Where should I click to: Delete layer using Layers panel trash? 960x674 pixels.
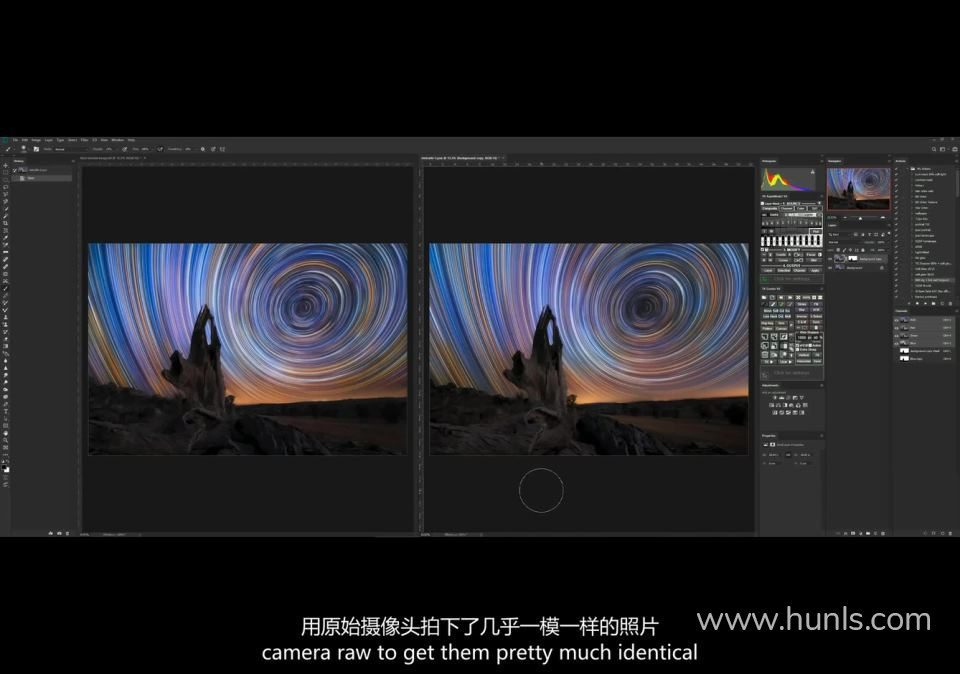pyautogui.click(x=883, y=533)
